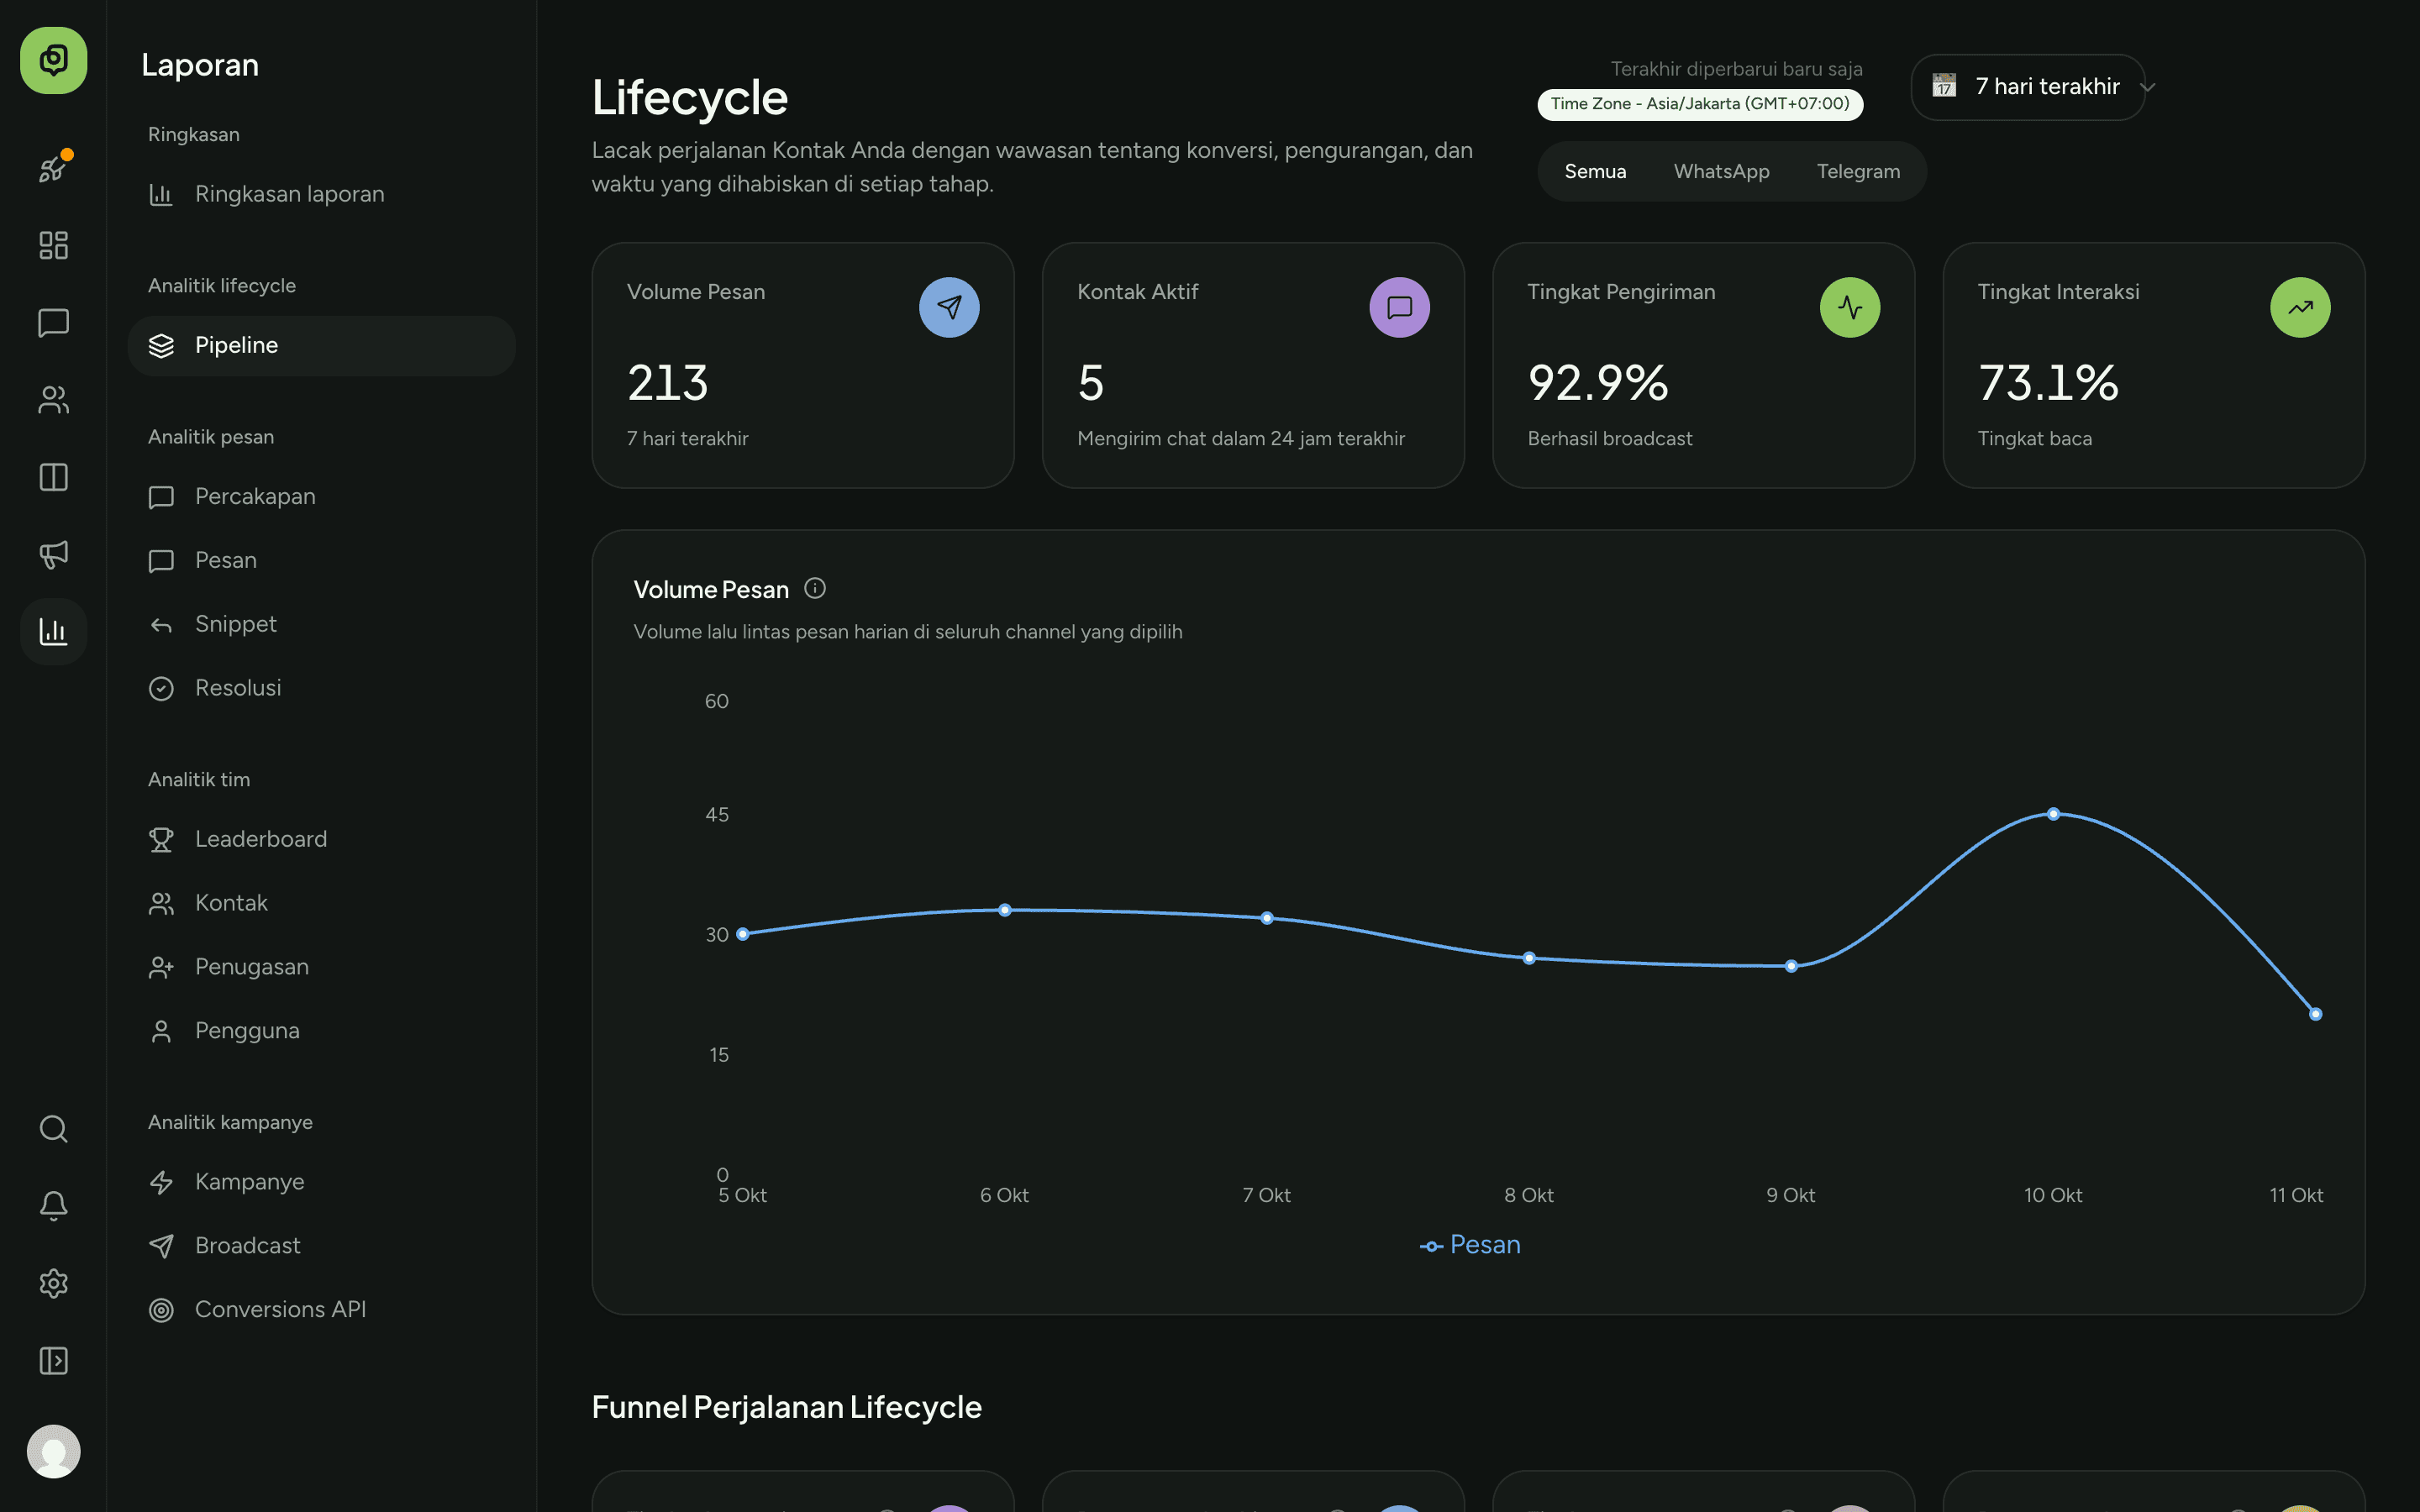Open the dashboard grid icon in sidebar
The height and width of the screenshot is (1512, 2420).
54,245
